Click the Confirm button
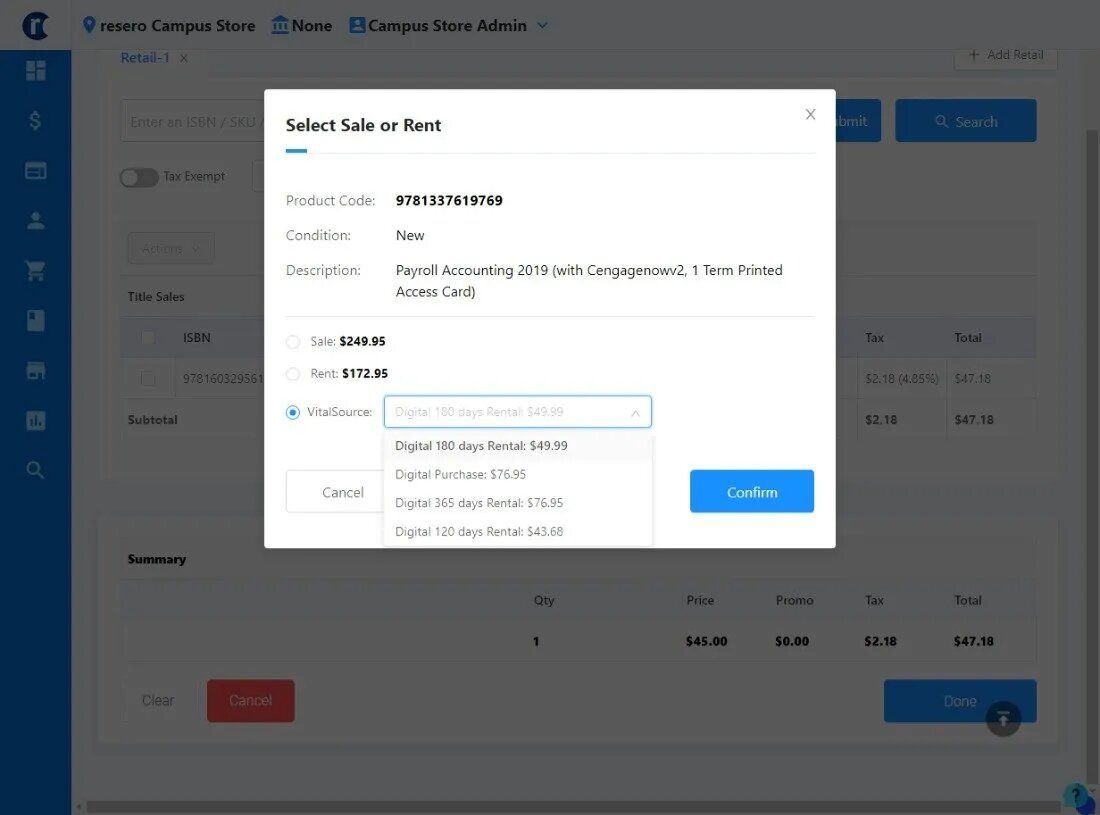The height and width of the screenshot is (815, 1100). (751, 491)
